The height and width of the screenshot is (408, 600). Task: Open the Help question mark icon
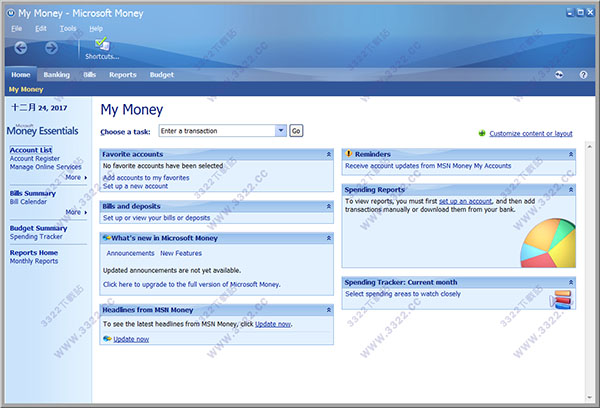point(583,75)
